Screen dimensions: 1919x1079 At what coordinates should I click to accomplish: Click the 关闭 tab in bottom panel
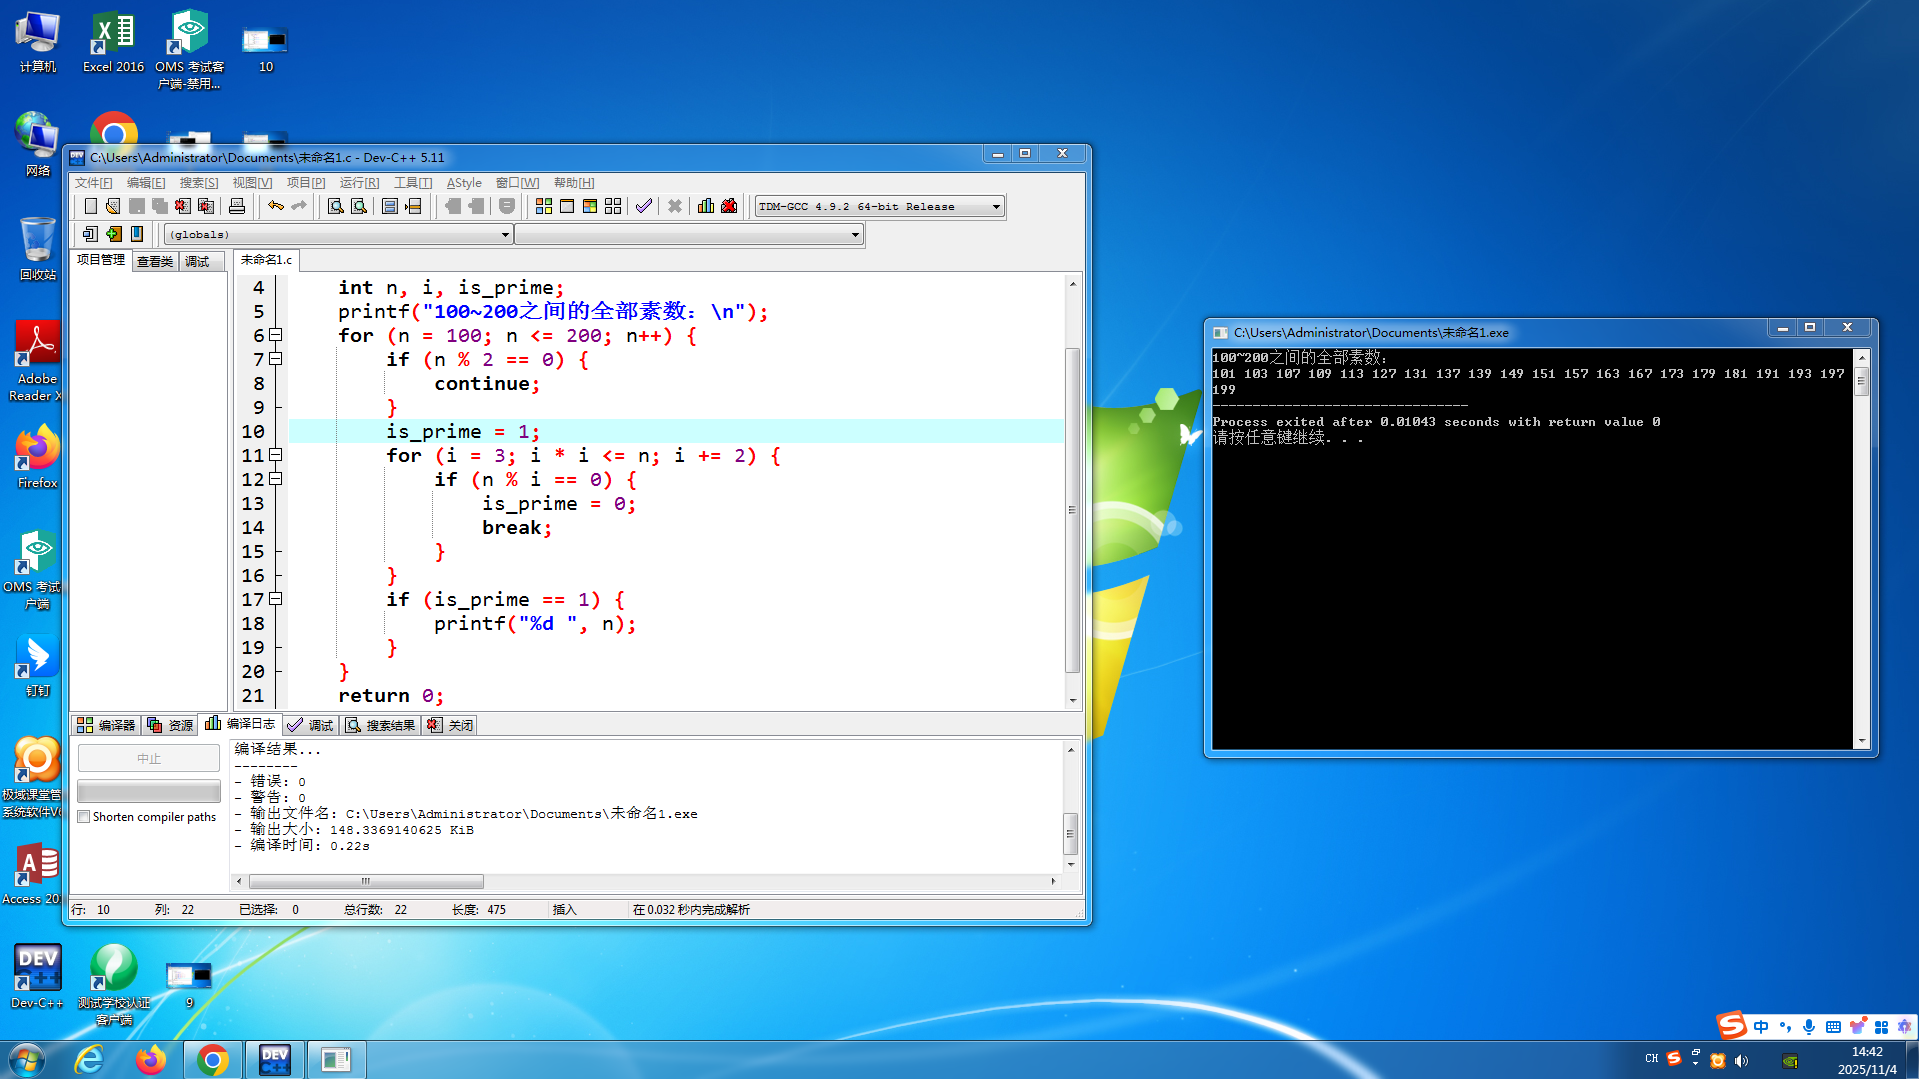click(450, 725)
